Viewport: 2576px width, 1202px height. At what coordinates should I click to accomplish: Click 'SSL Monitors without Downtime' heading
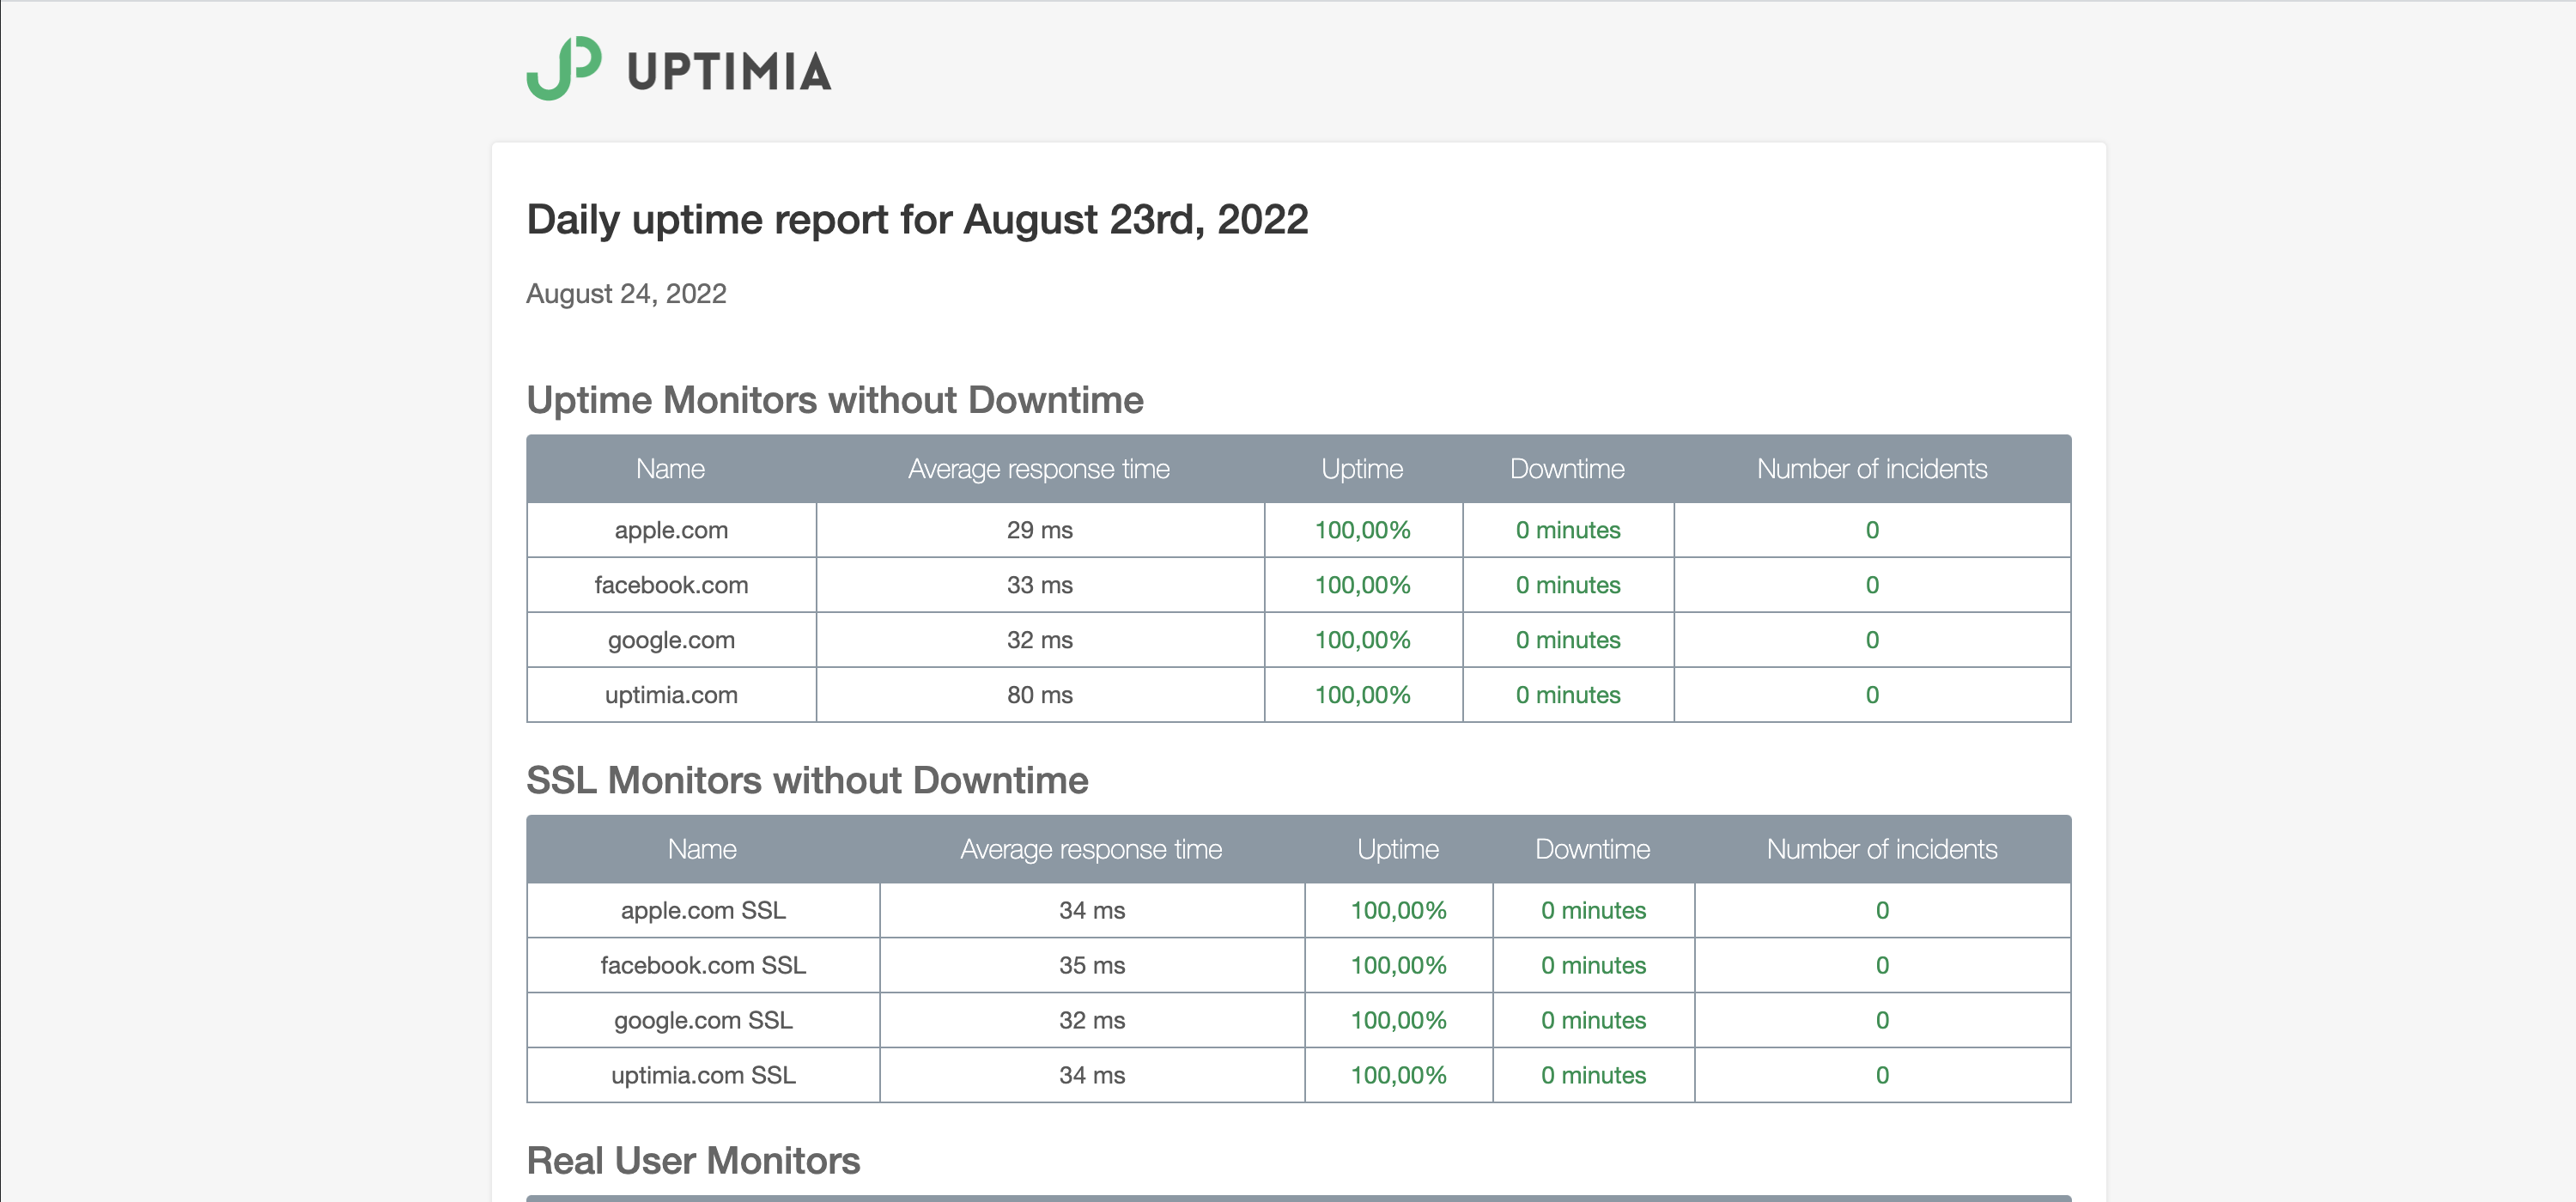(807, 781)
